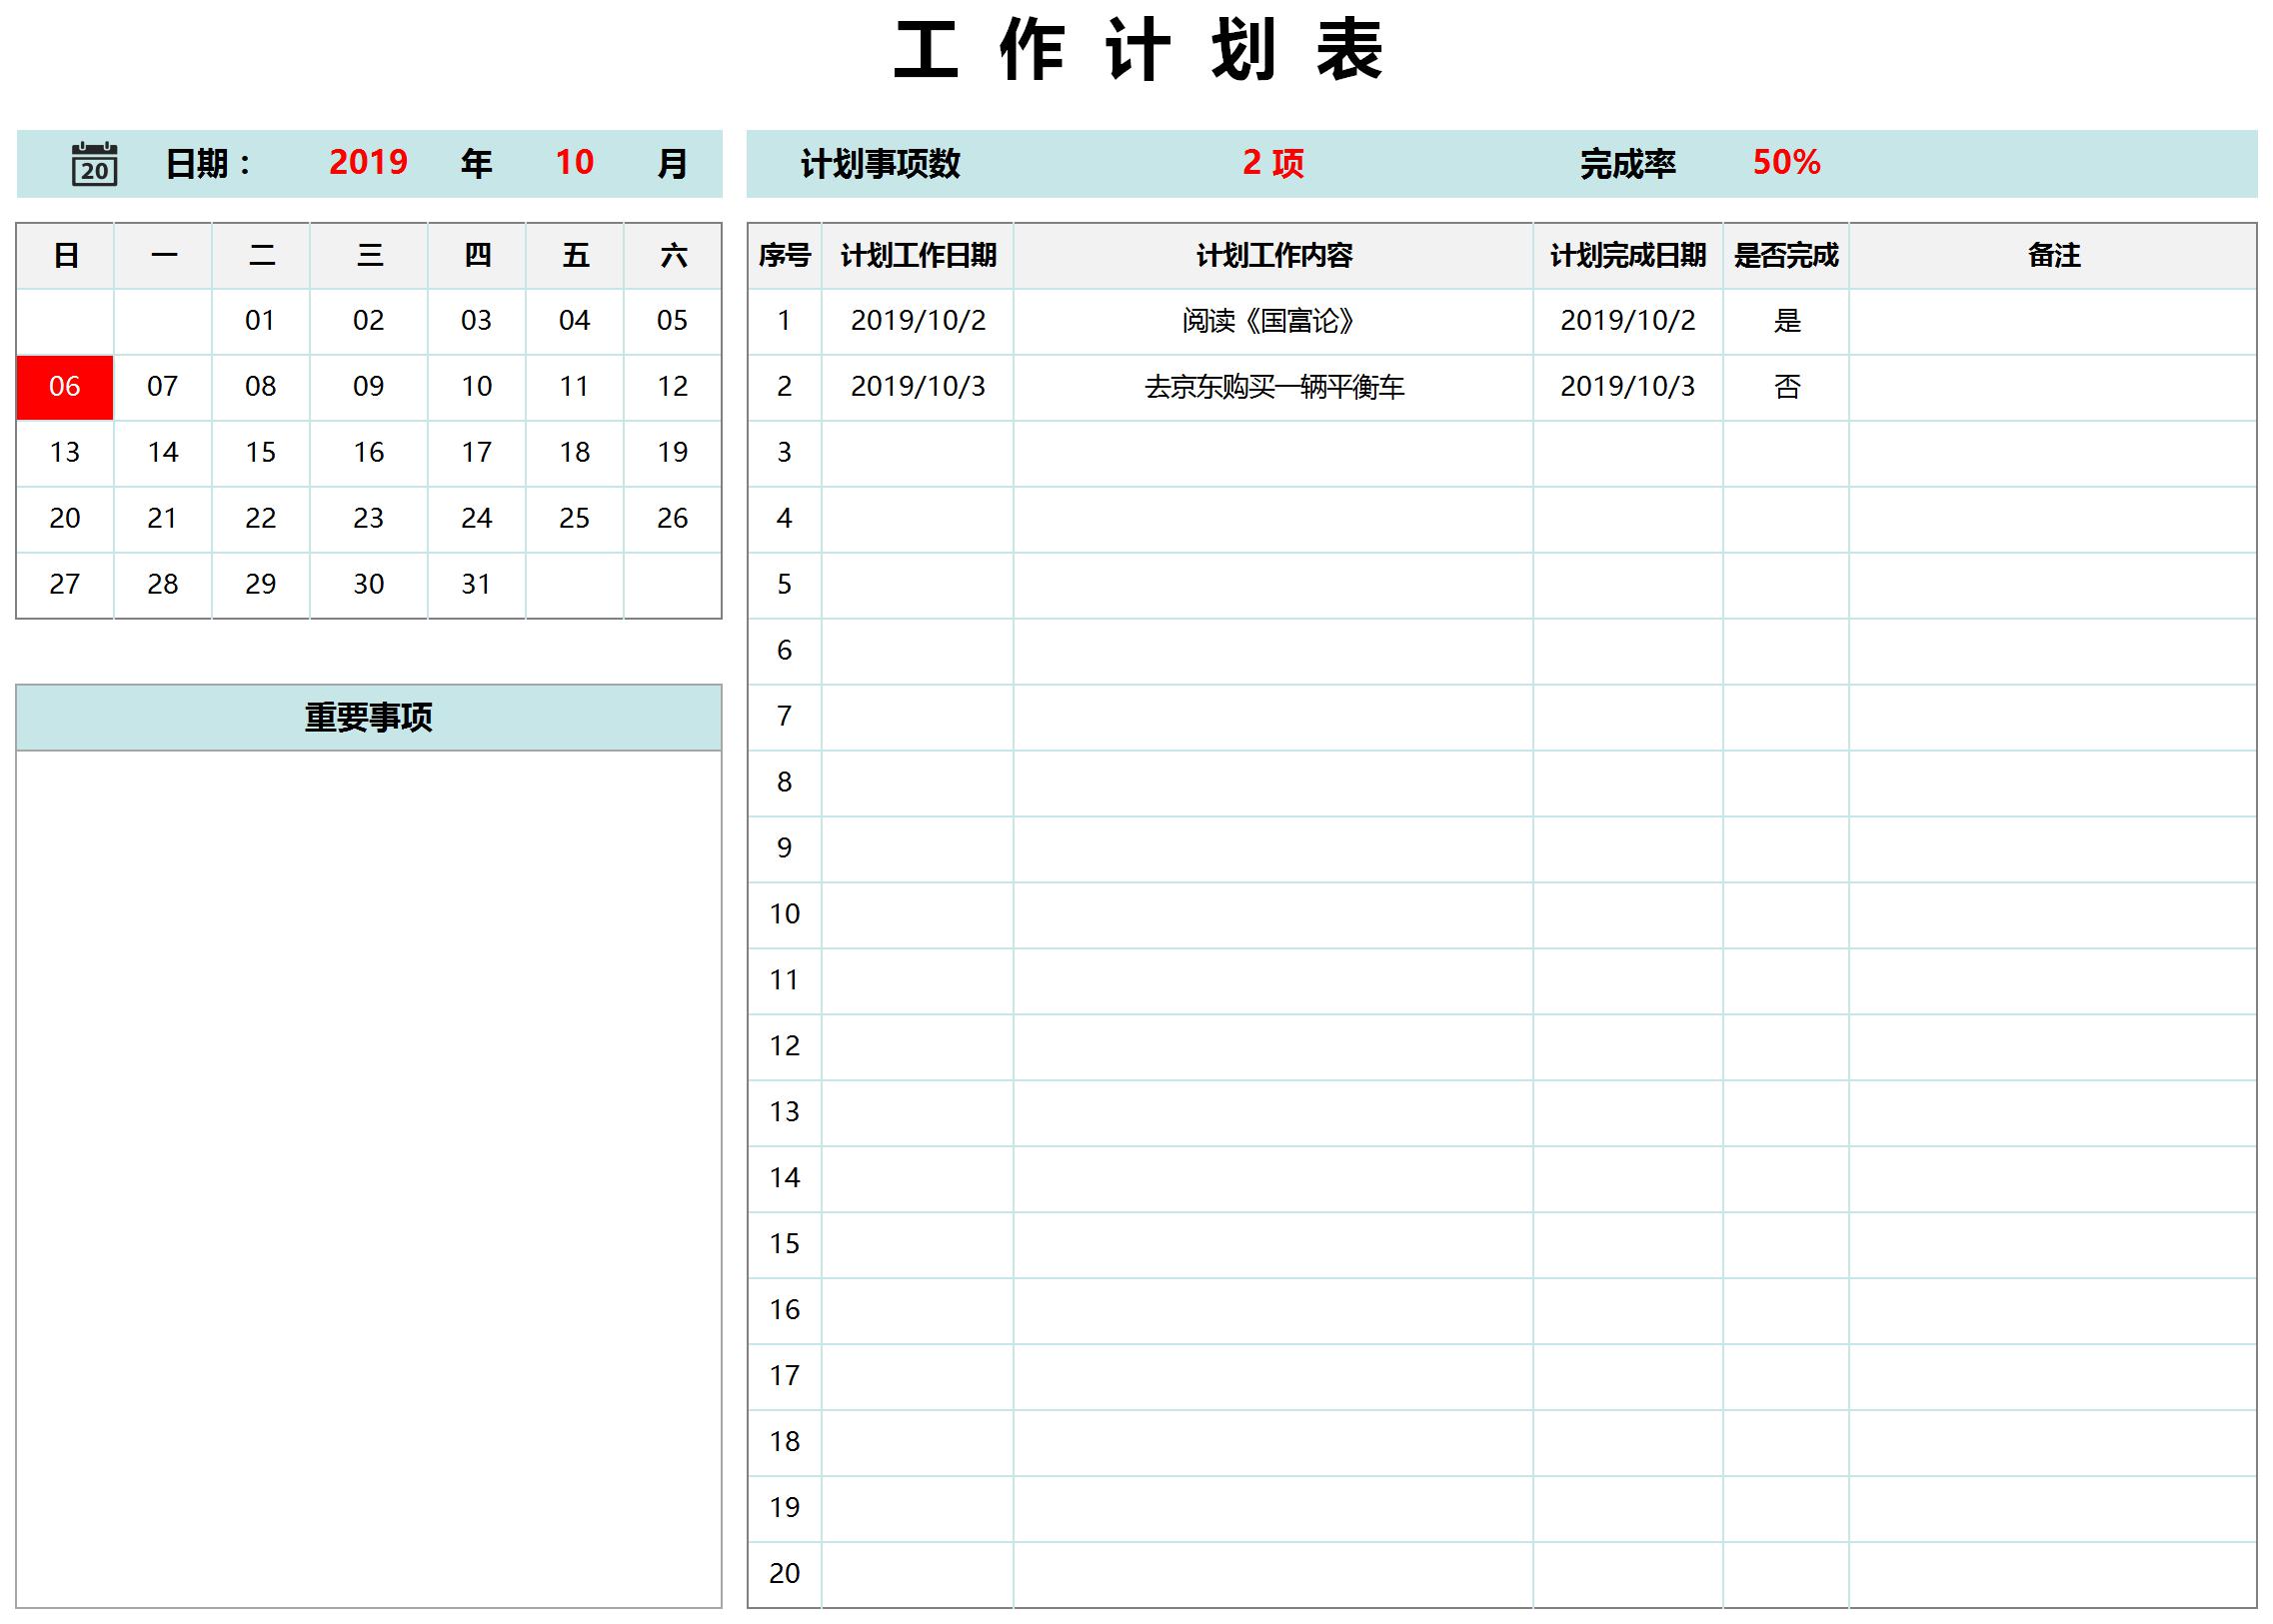The width and height of the screenshot is (2273, 1624).
Task: Click the year value 2019
Action: pos(369,163)
